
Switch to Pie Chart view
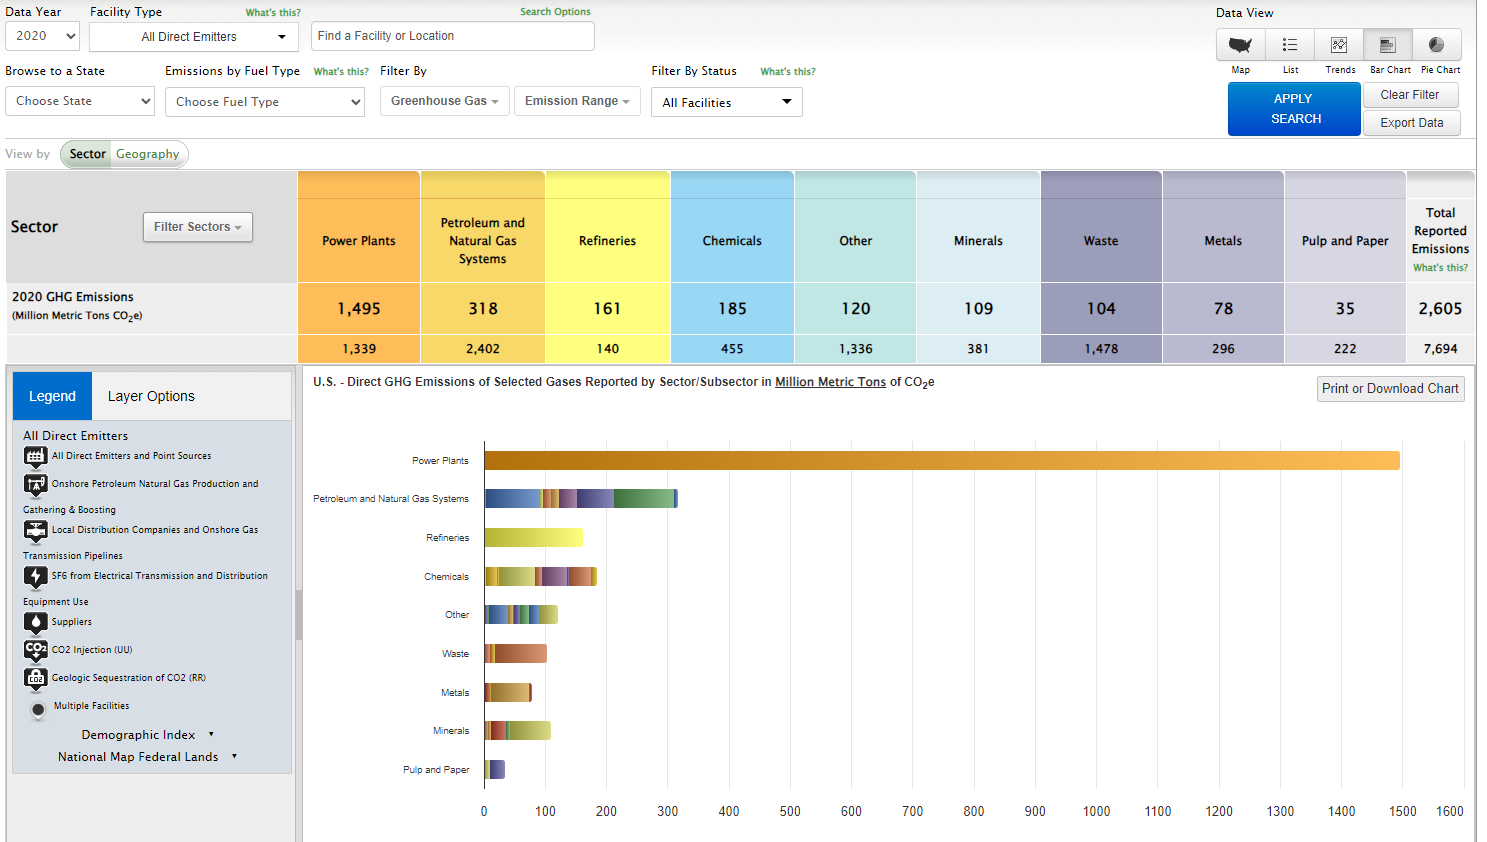pos(1437,45)
